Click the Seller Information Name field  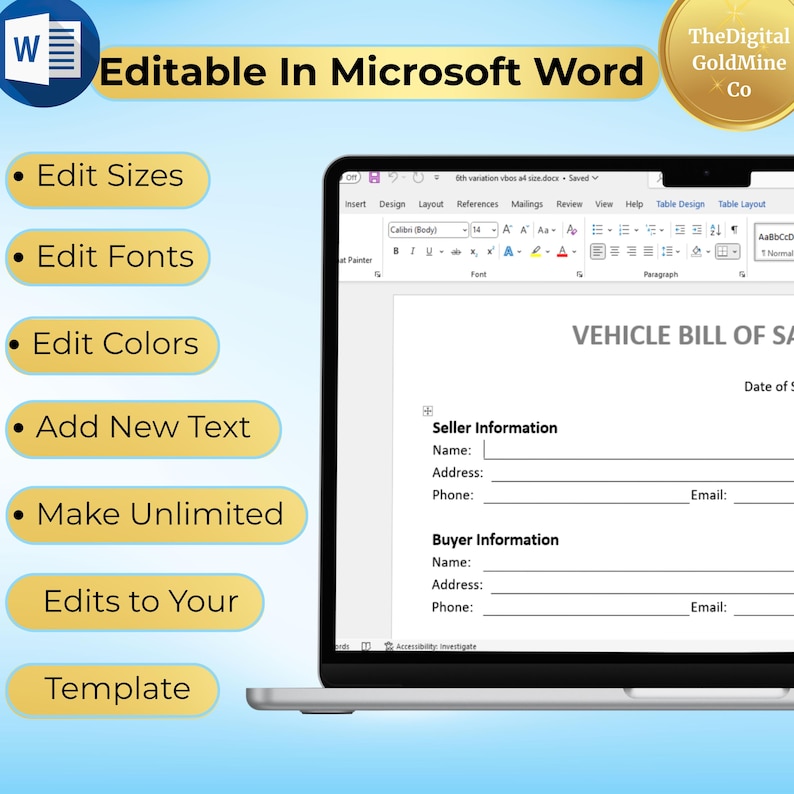[x=639, y=450]
